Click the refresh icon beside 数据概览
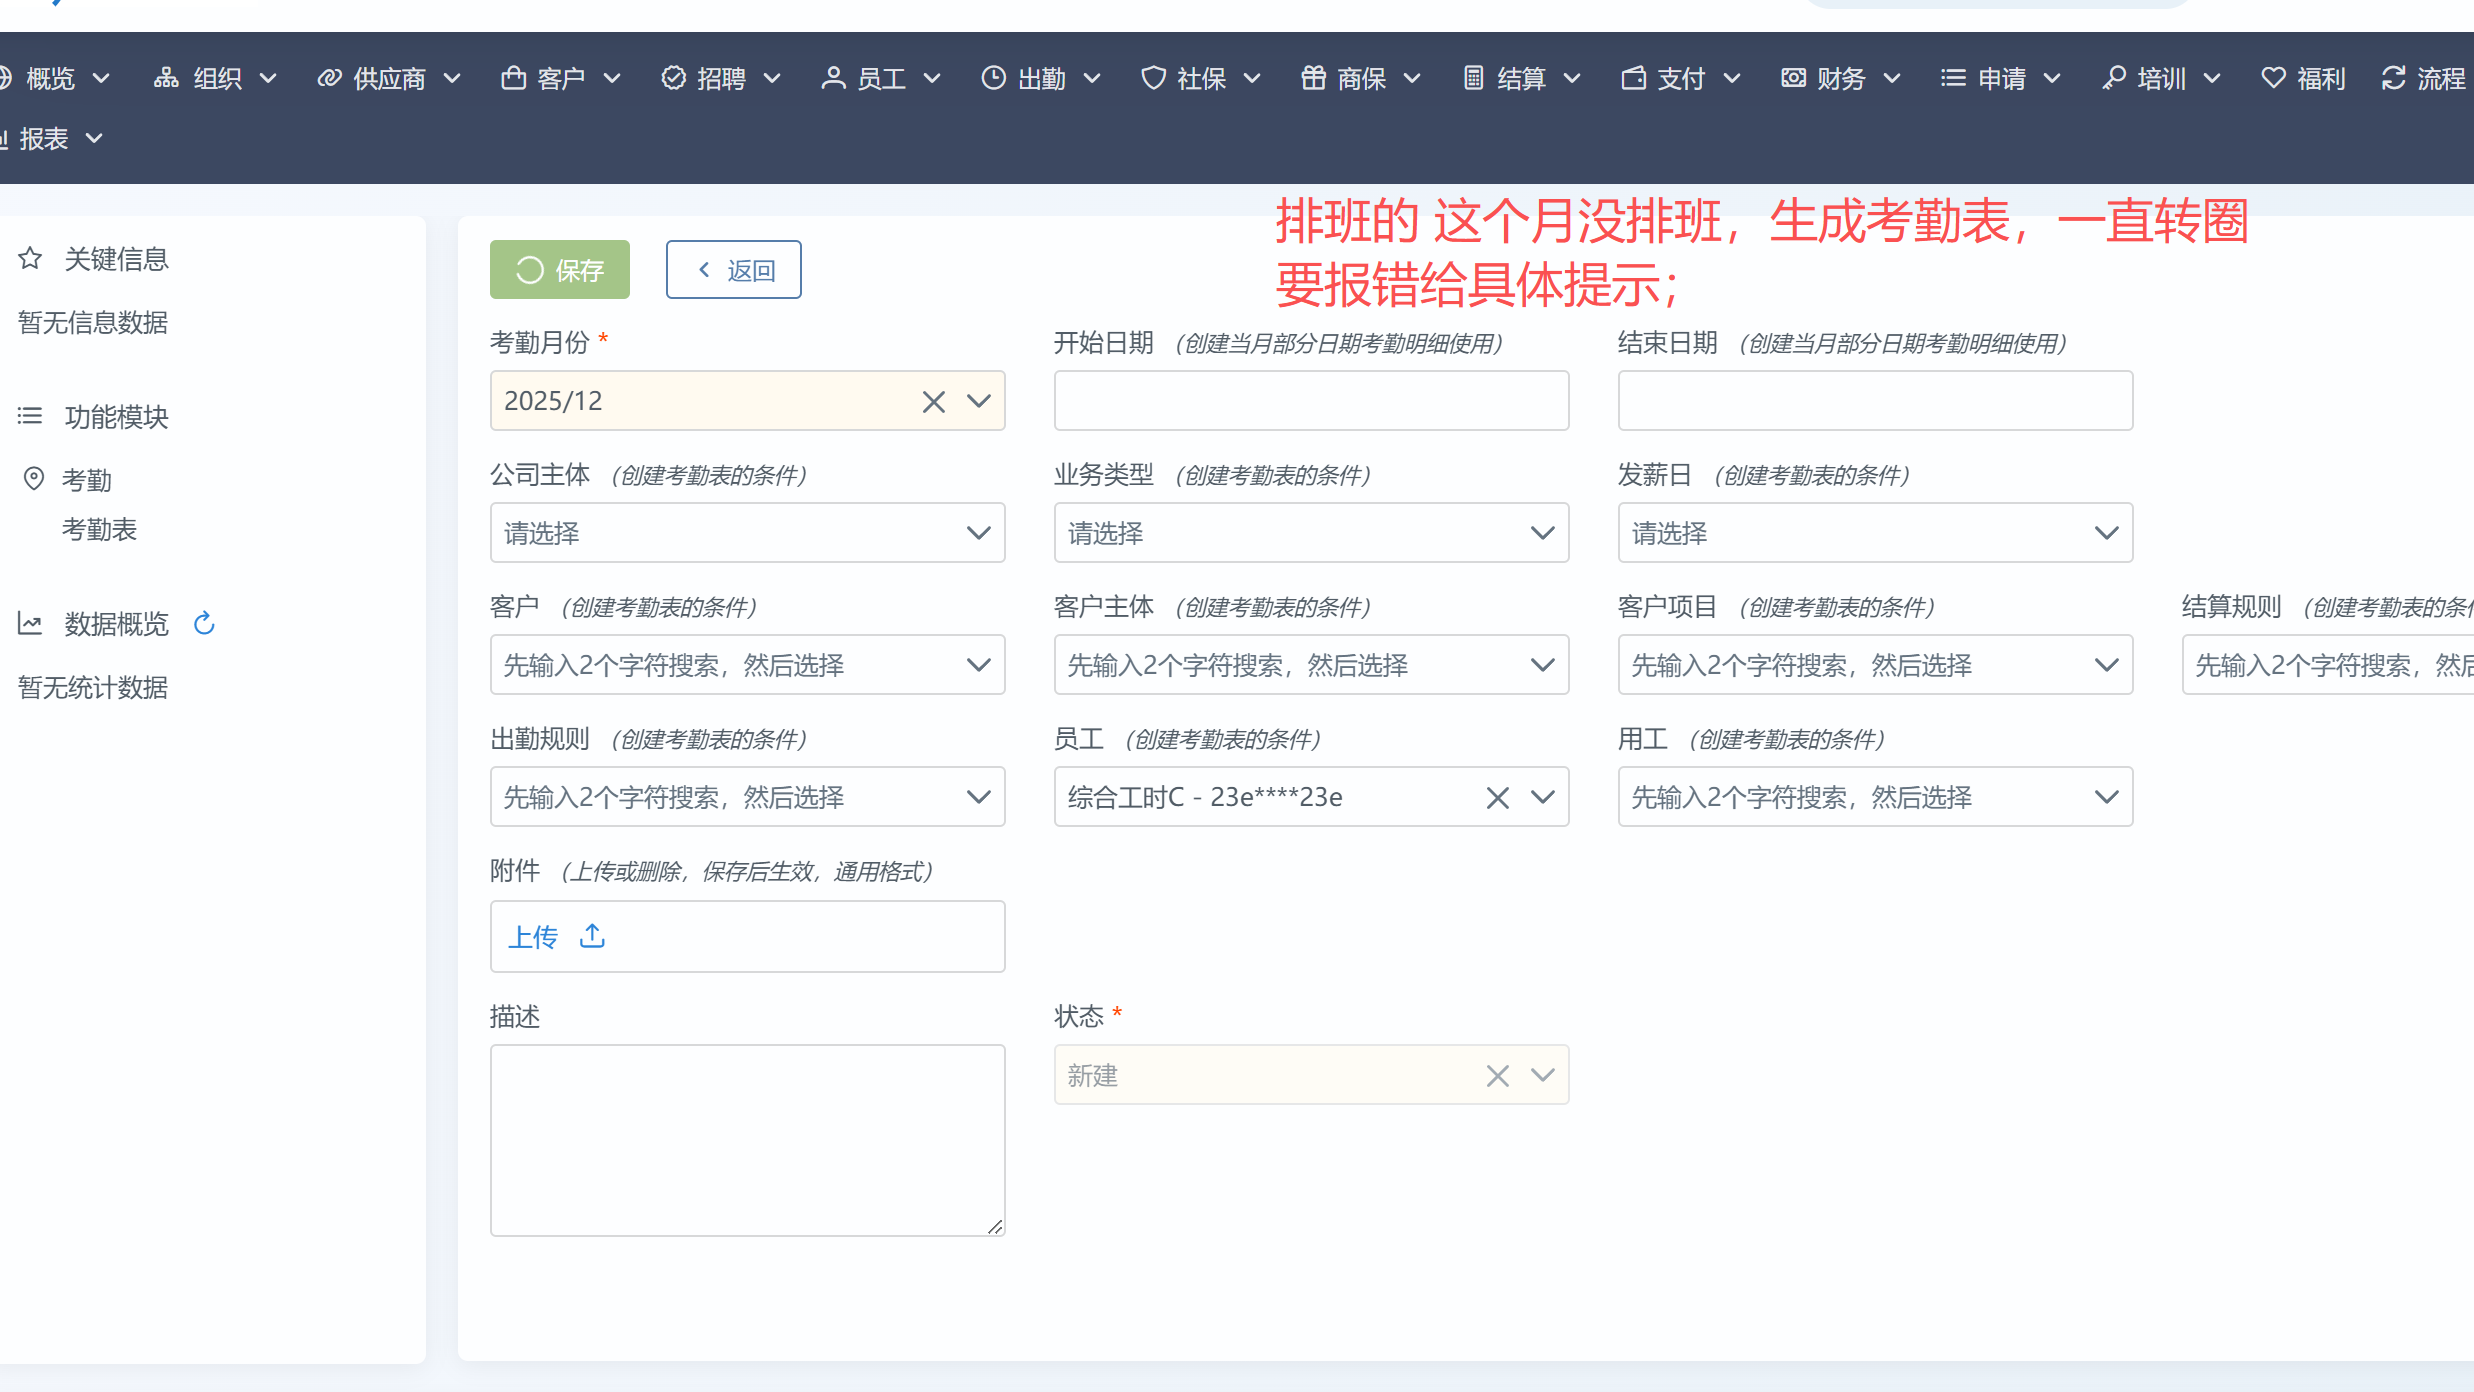2474x1392 pixels. pos(204,624)
